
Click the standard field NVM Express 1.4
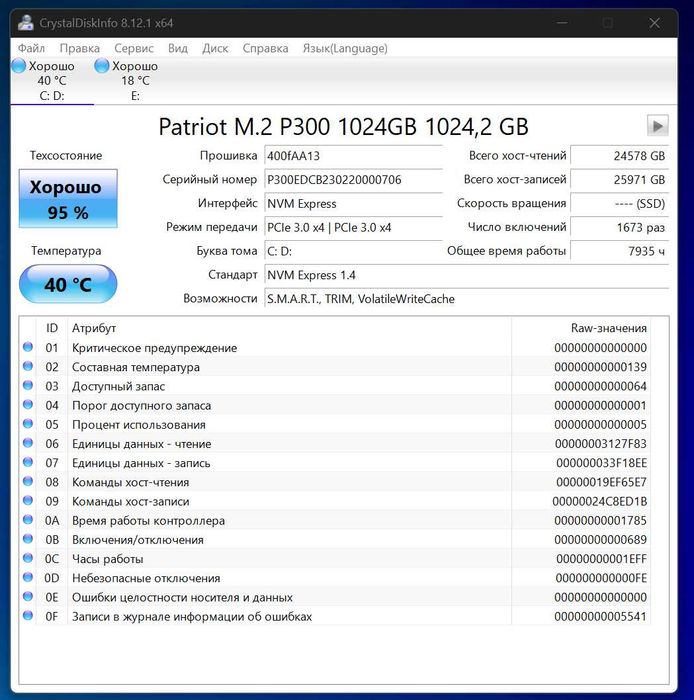466,275
